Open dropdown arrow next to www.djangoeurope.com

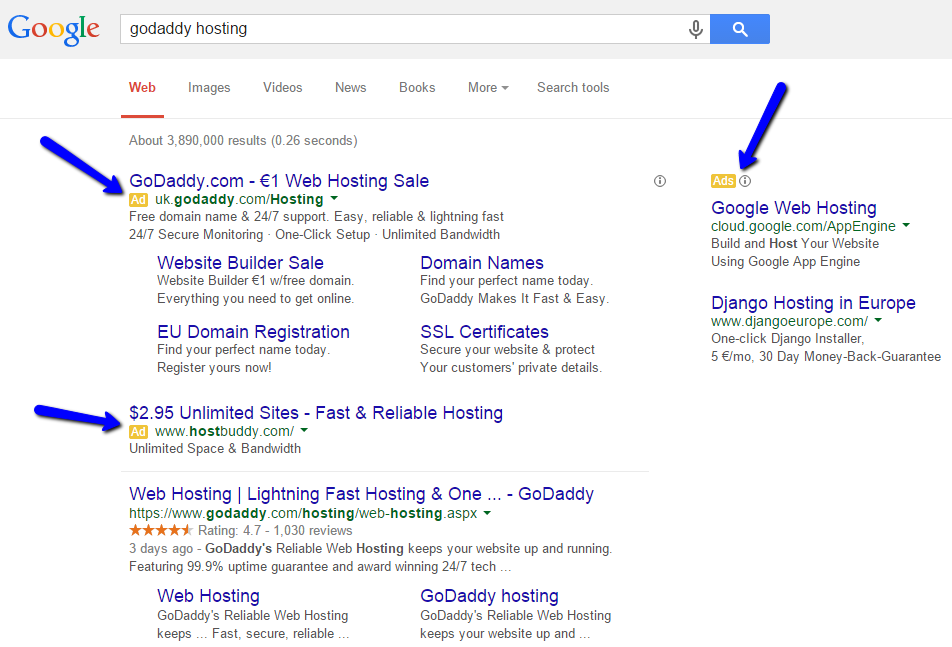(x=878, y=320)
